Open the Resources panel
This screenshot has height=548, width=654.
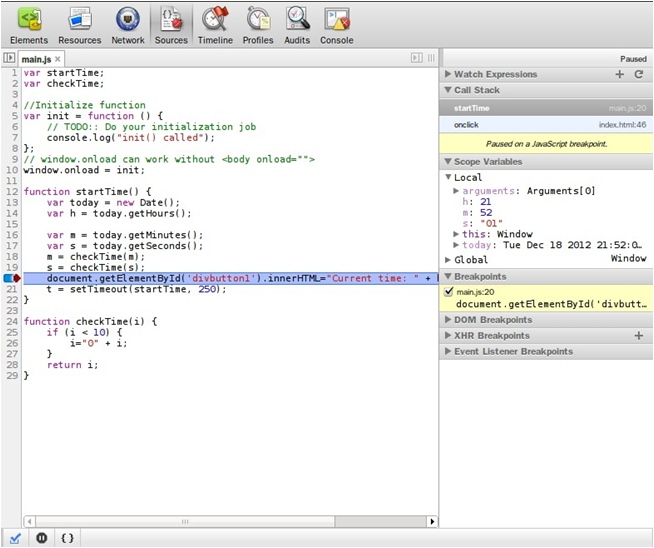click(x=79, y=25)
